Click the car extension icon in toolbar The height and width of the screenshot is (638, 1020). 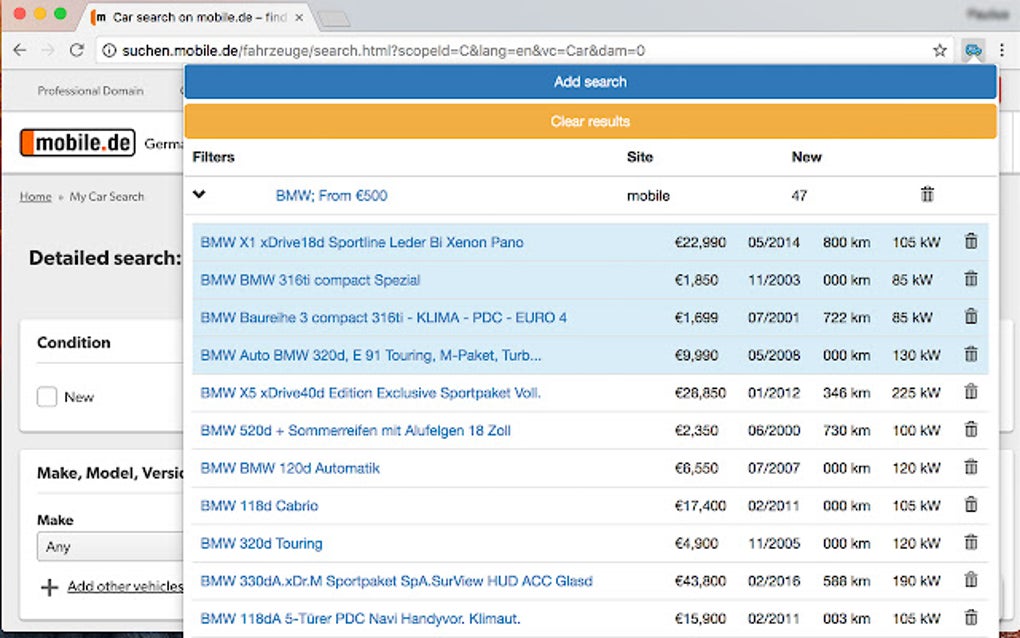click(972, 50)
